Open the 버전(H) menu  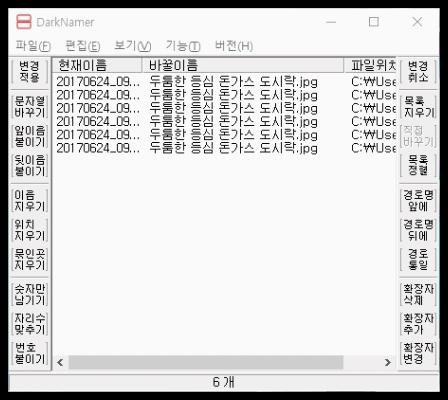(234, 46)
